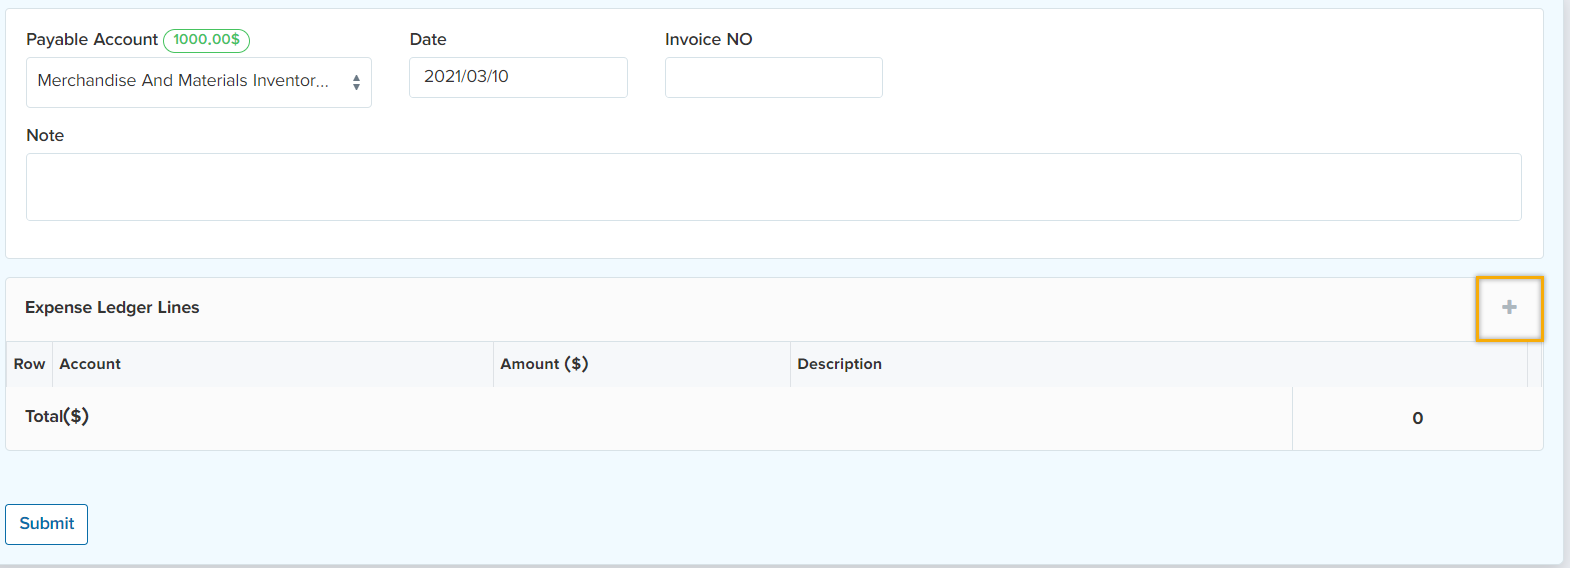Image resolution: width=1570 pixels, height=568 pixels.
Task: Click the Amount ($) column header
Action: [x=544, y=364]
